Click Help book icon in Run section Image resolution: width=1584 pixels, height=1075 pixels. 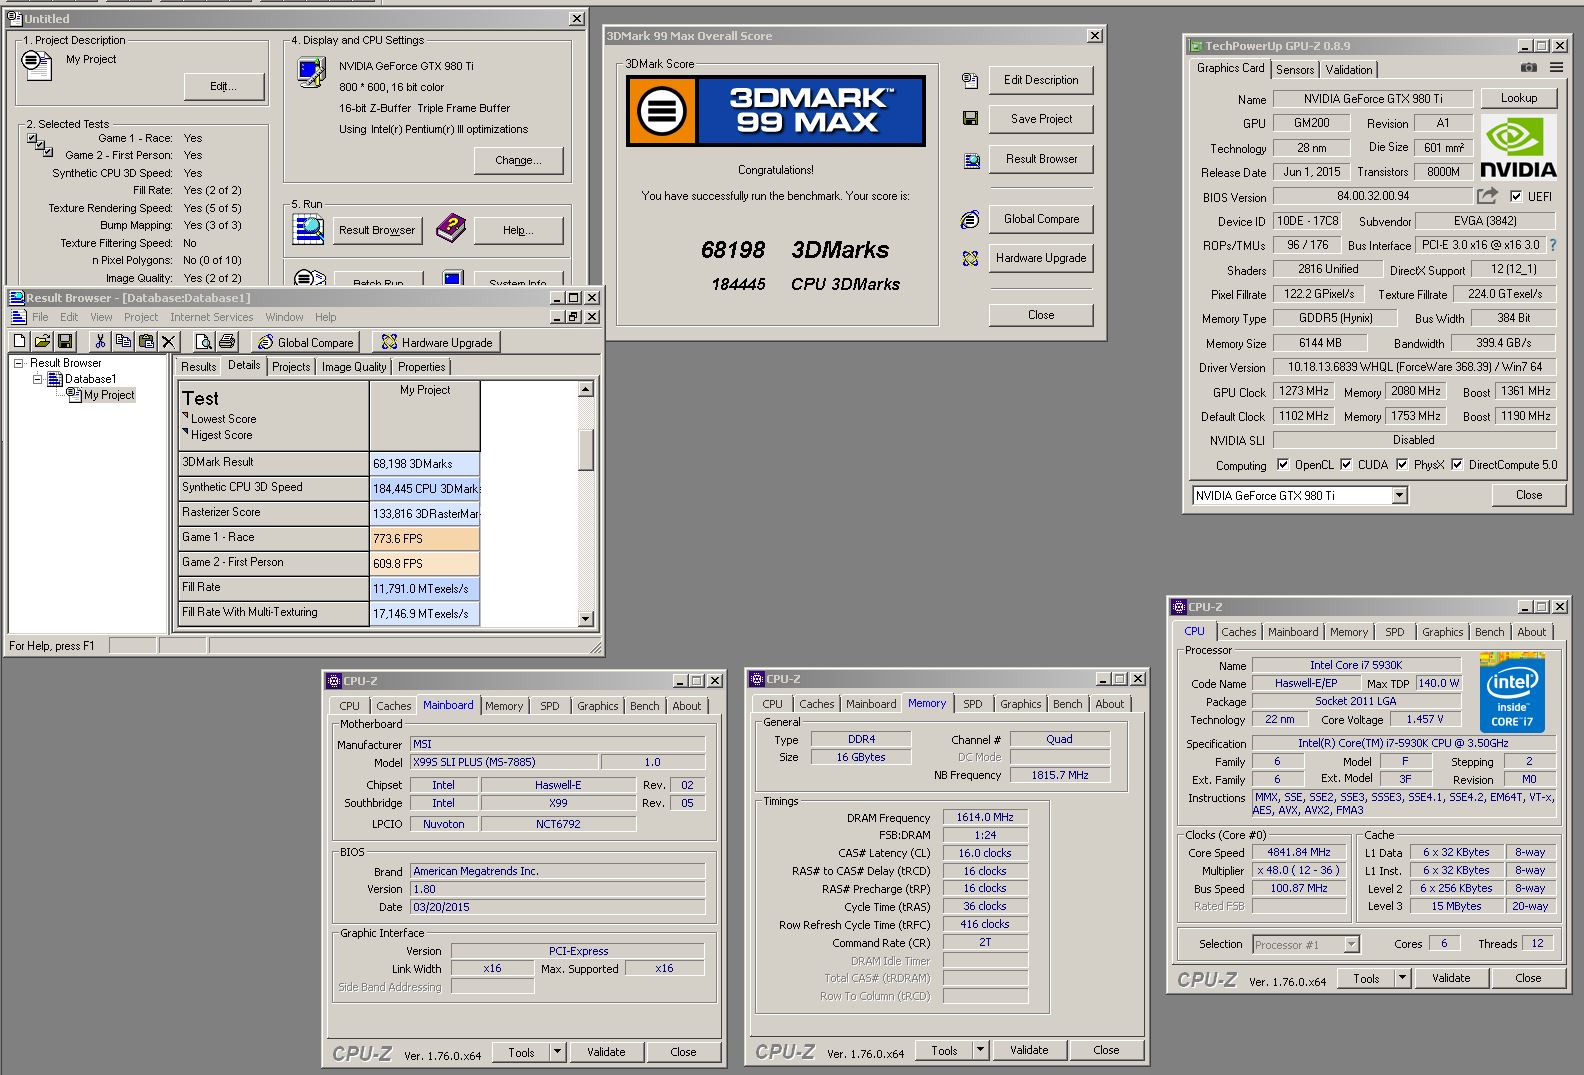451,229
